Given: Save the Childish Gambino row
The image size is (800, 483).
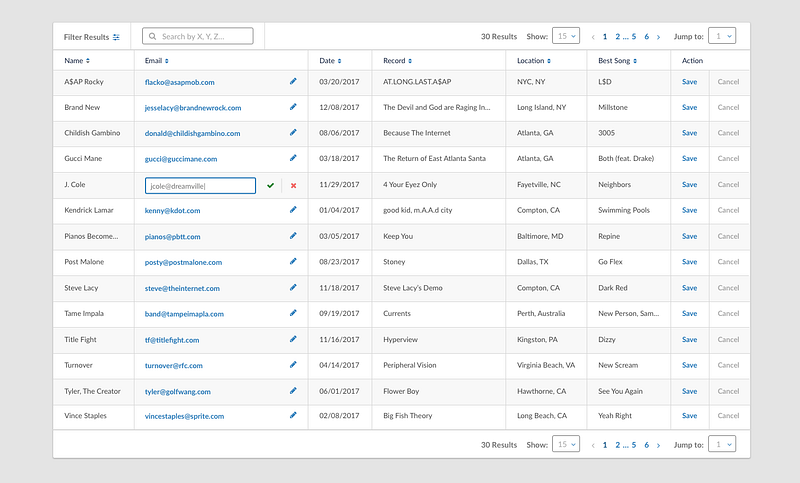Looking at the screenshot, I should (x=689, y=133).
